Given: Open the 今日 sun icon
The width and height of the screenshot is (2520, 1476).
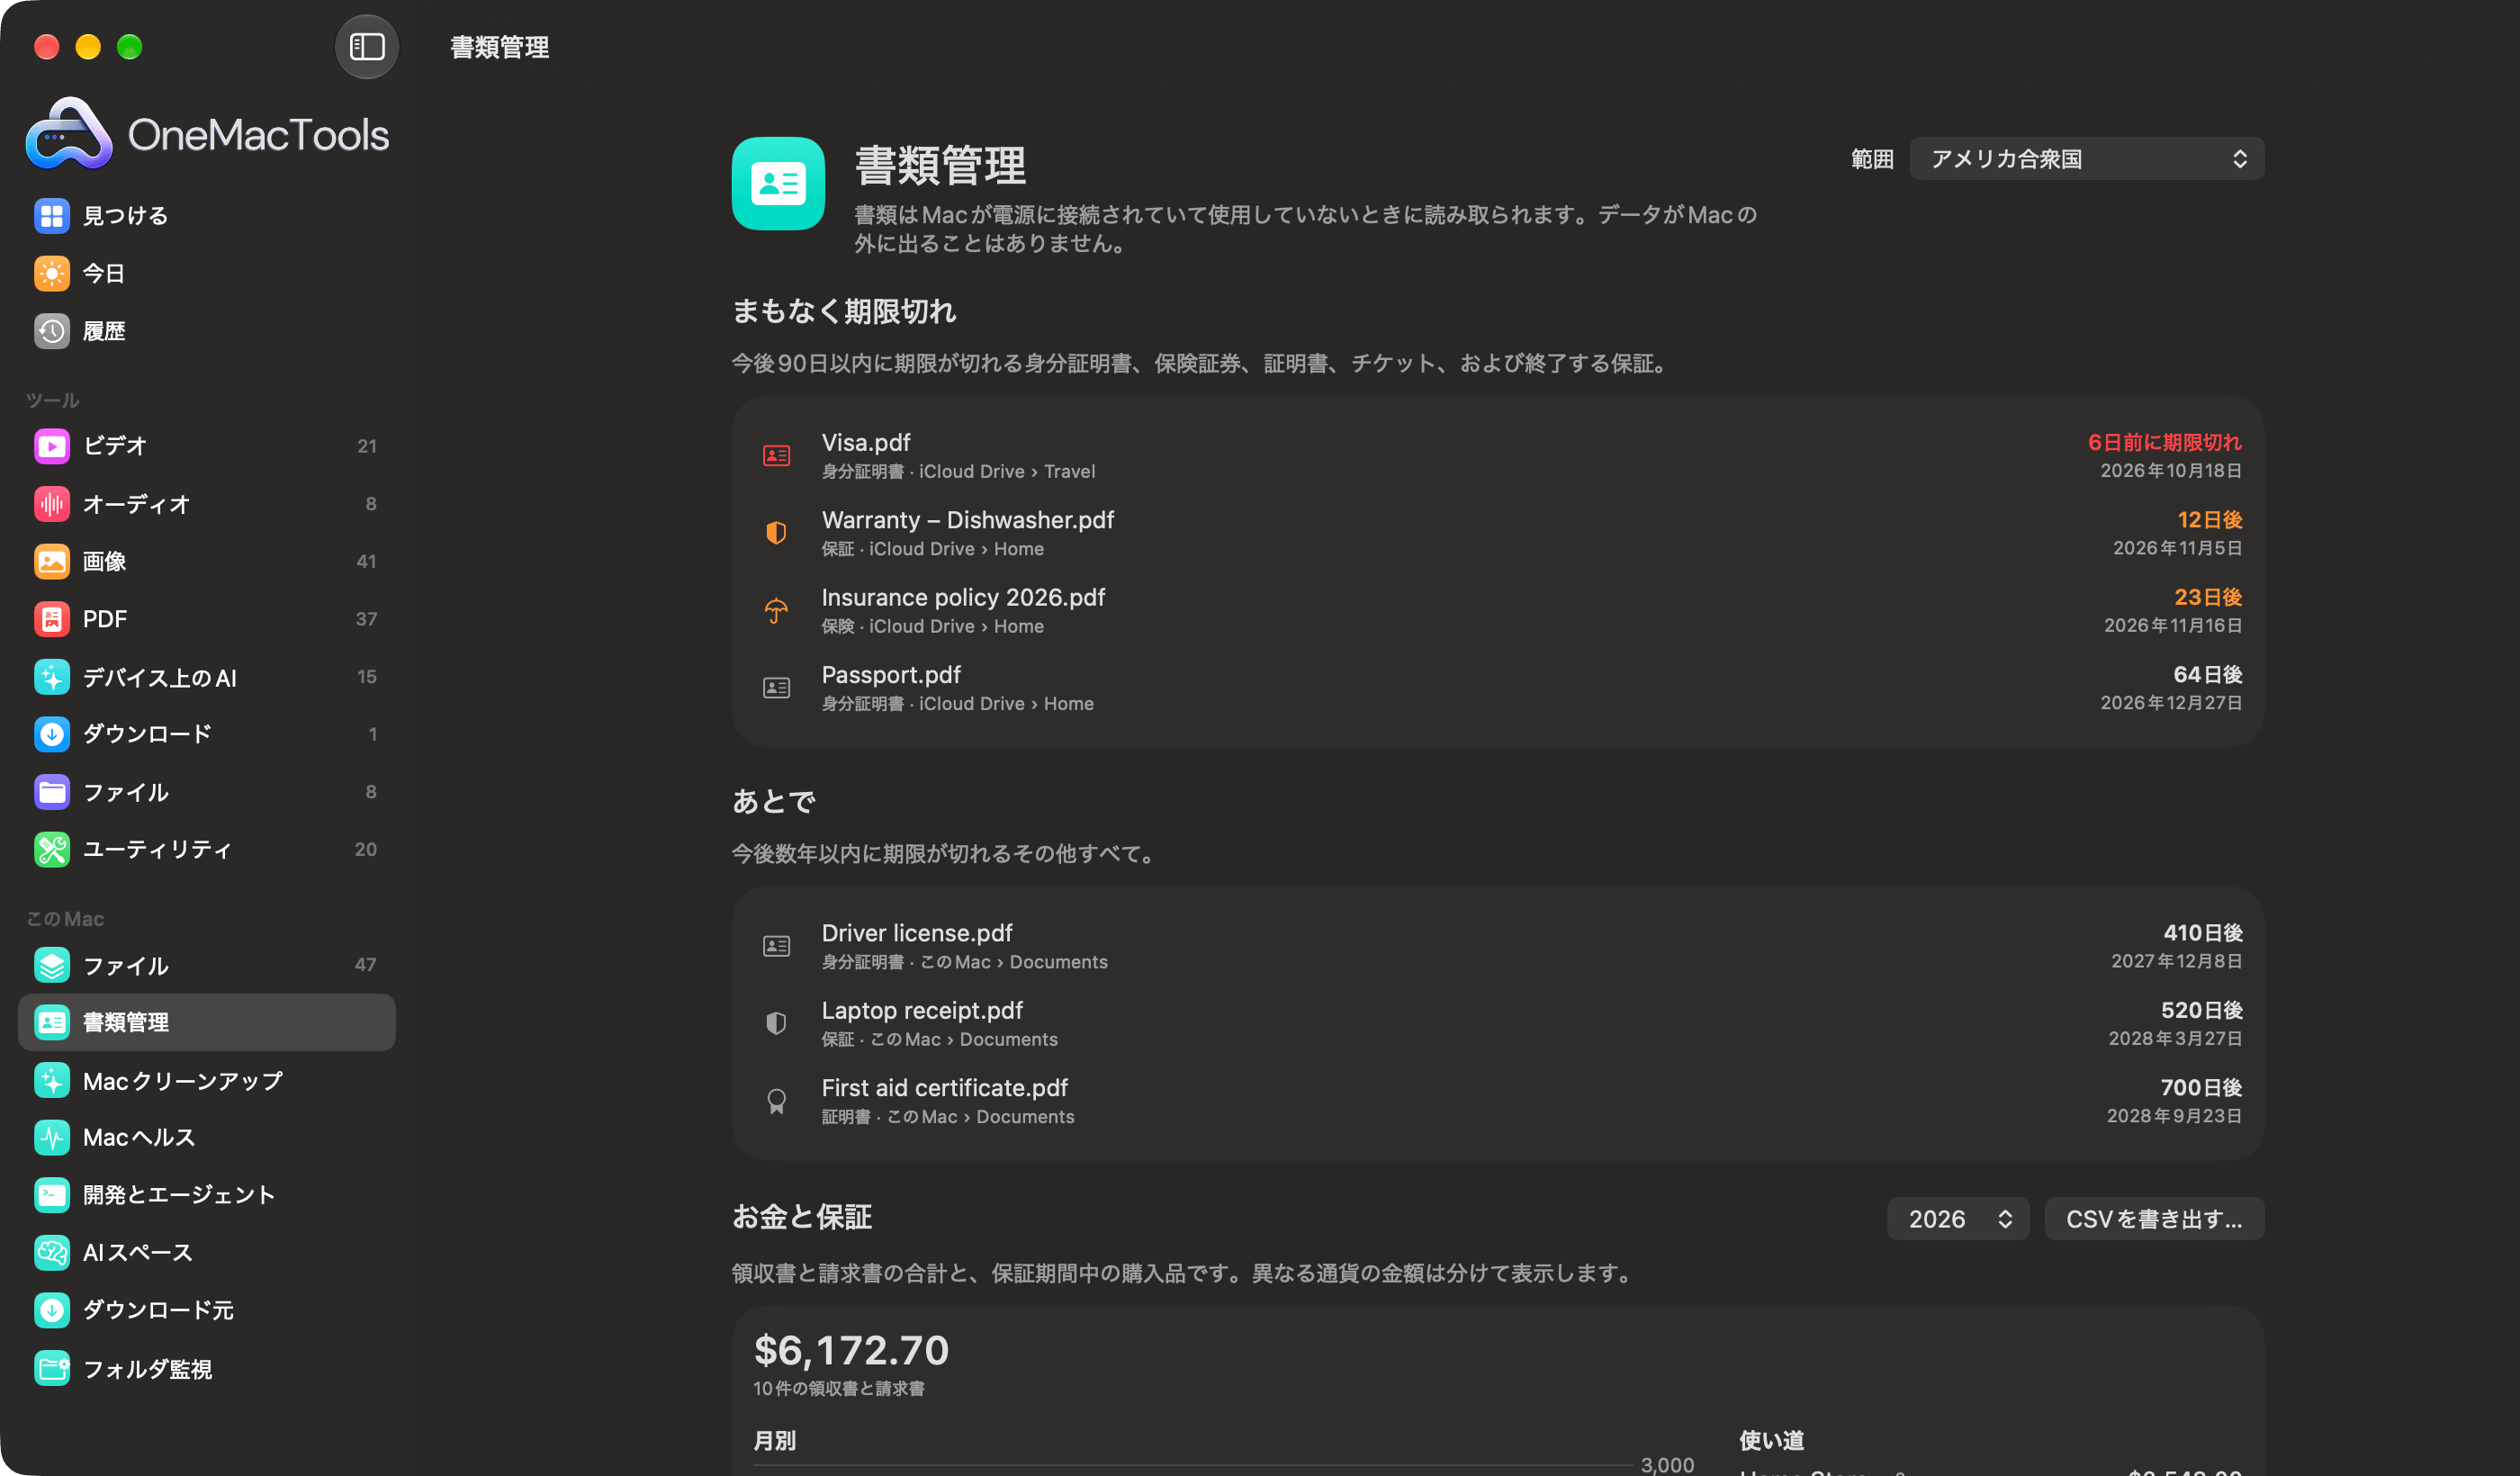Looking at the screenshot, I should click(x=52, y=273).
